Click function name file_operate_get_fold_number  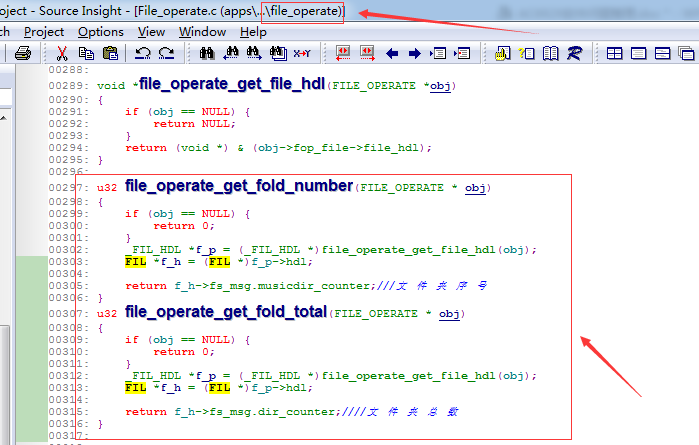coord(239,185)
